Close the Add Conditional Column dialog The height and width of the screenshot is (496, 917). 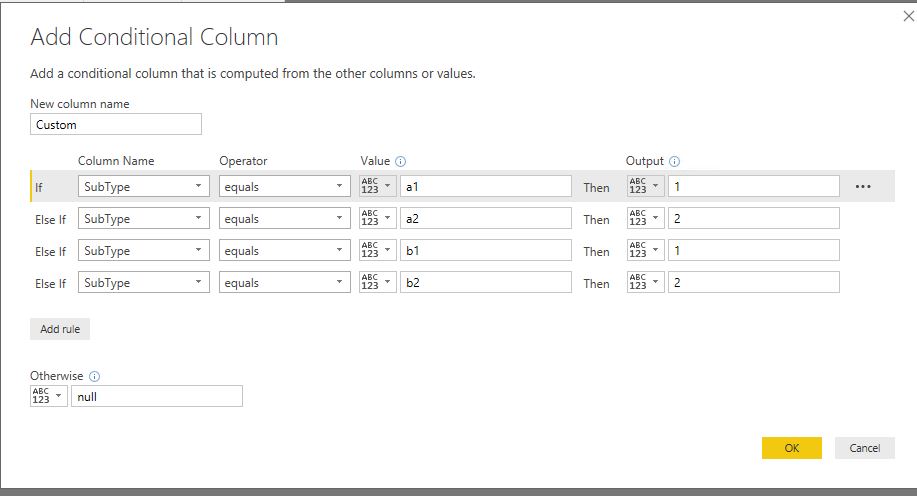pos(908,16)
